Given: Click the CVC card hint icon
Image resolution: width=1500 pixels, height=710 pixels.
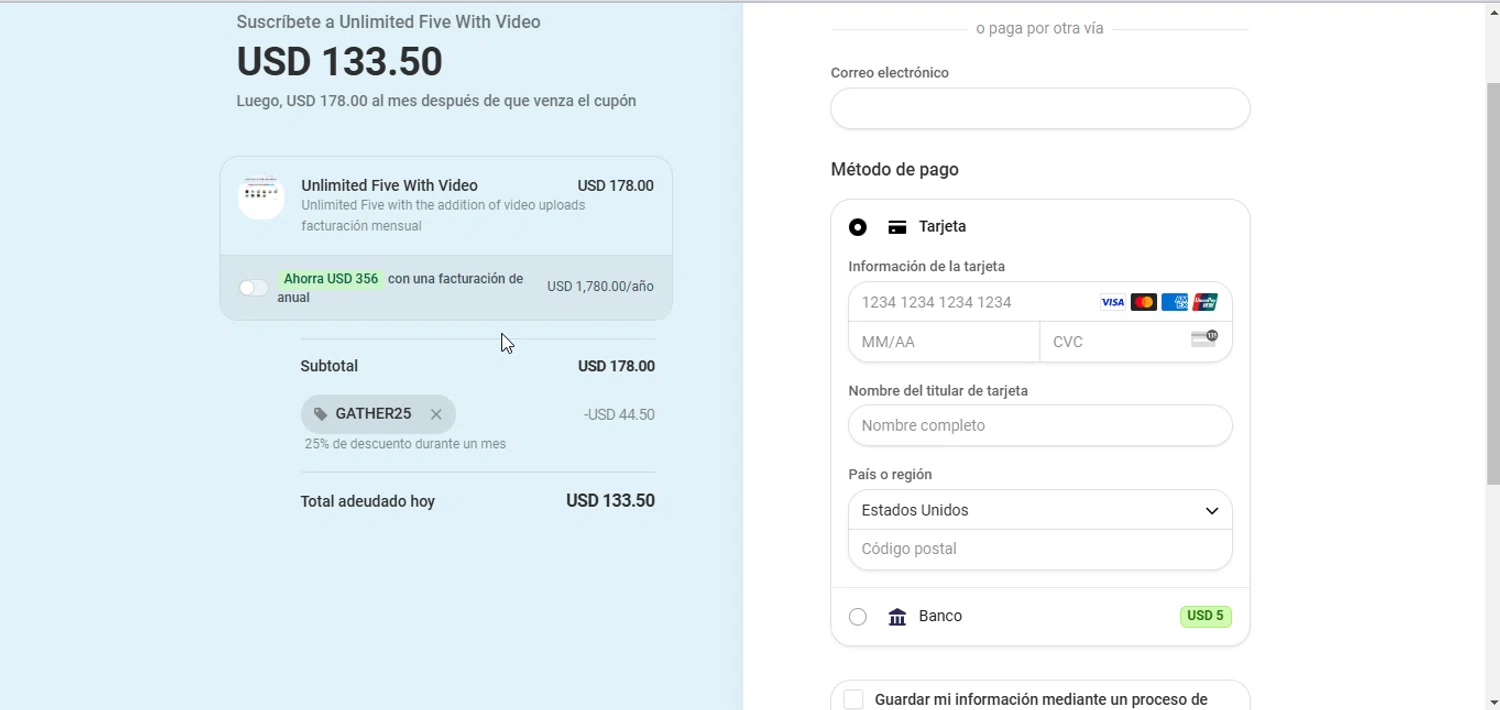Looking at the screenshot, I should (x=1204, y=339).
